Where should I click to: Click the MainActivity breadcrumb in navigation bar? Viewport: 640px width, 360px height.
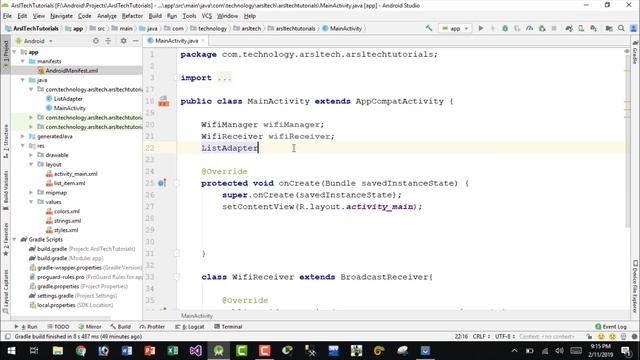click(x=342, y=28)
